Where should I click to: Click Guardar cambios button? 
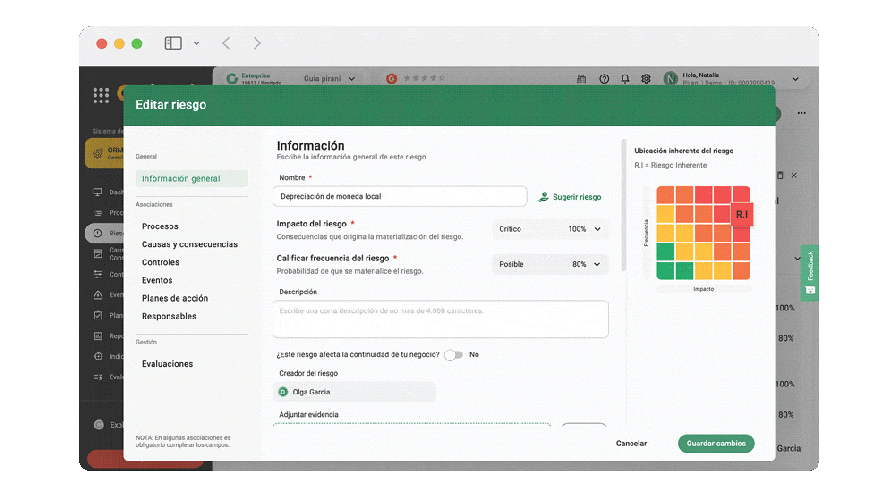715,443
